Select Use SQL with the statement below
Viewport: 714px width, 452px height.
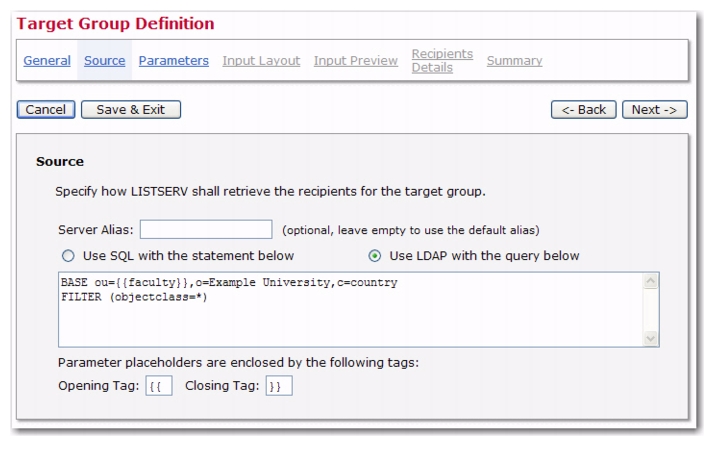tap(68, 256)
